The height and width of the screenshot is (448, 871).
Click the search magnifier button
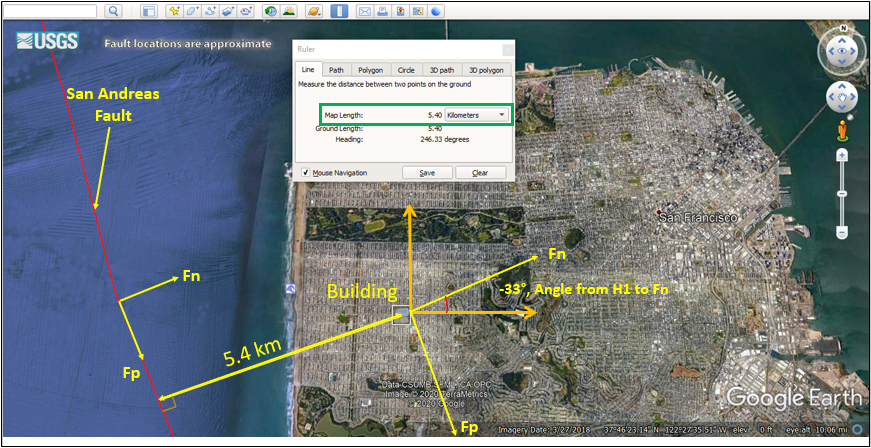pyautogui.click(x=113, y=11)
